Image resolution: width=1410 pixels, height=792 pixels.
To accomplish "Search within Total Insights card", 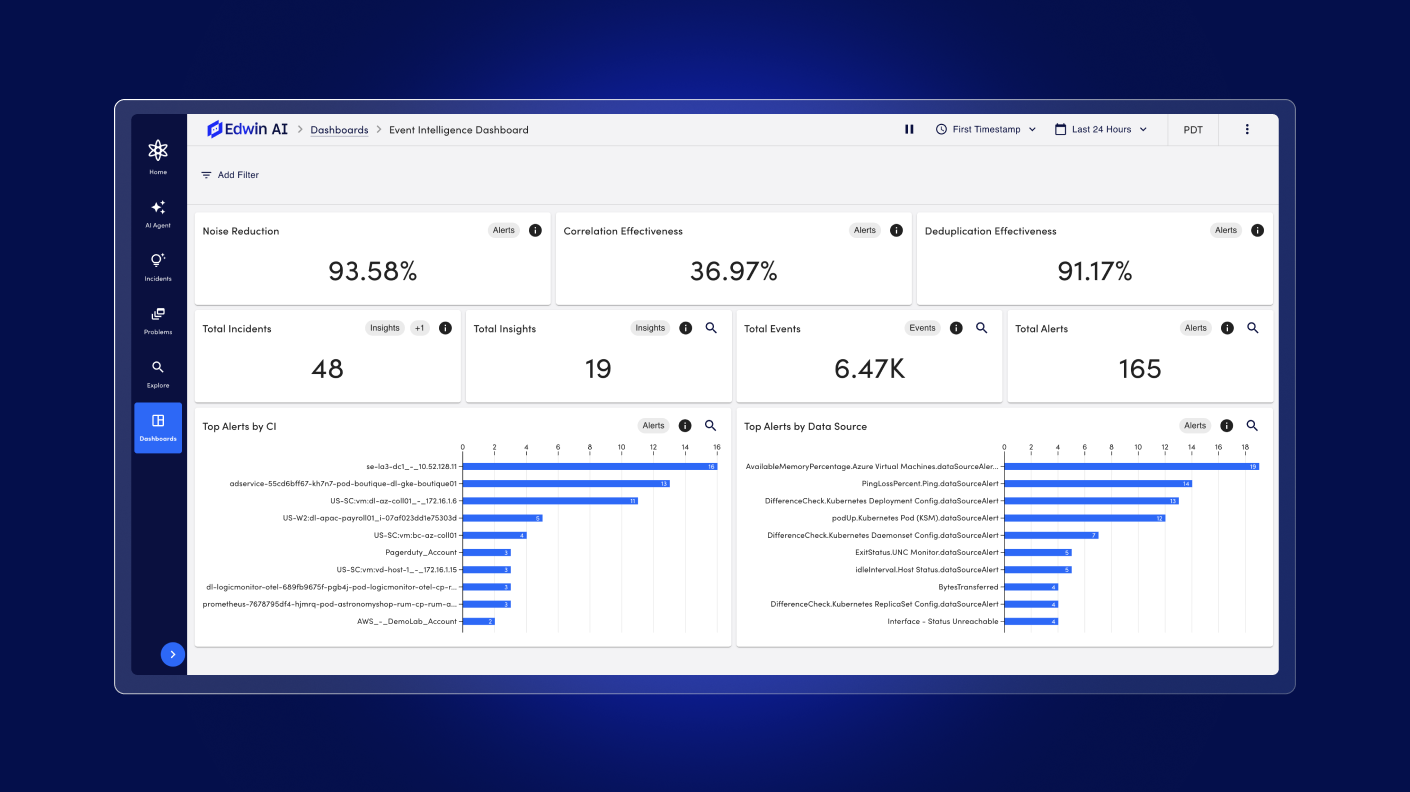I will pos(711,328).
